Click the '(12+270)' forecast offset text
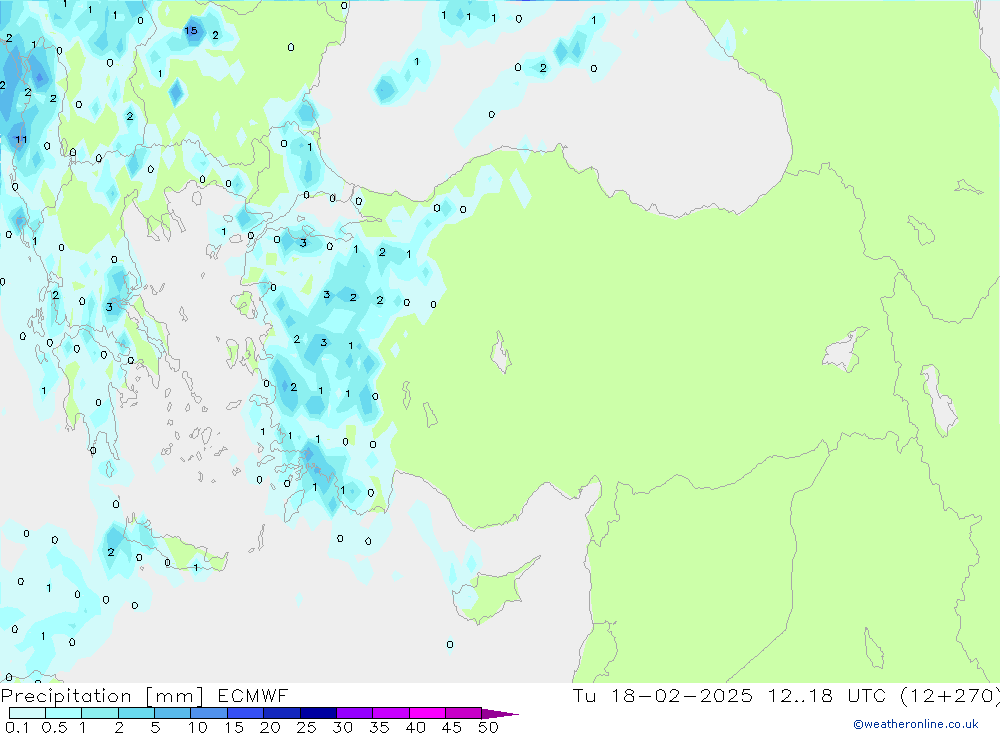The image size is (1000, 733). tap(950, 696)
